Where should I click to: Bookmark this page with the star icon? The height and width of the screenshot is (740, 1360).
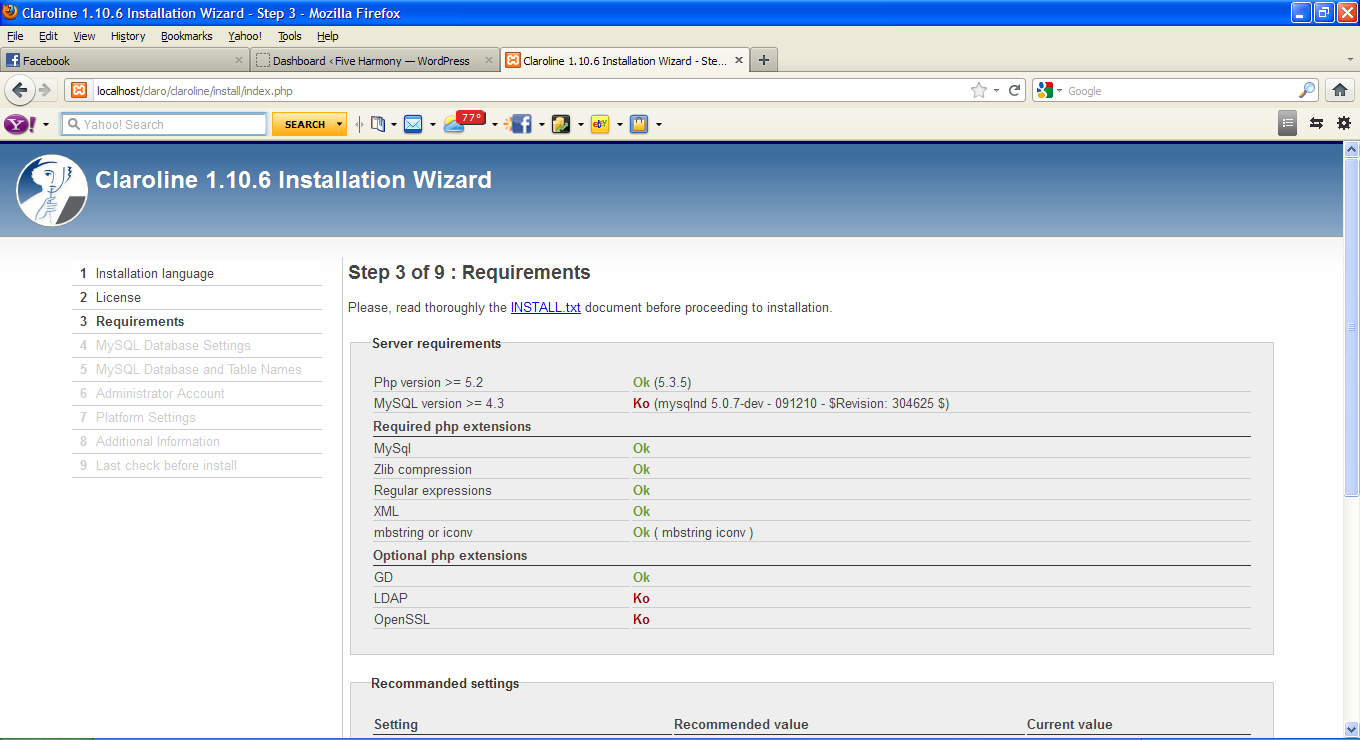979,90
